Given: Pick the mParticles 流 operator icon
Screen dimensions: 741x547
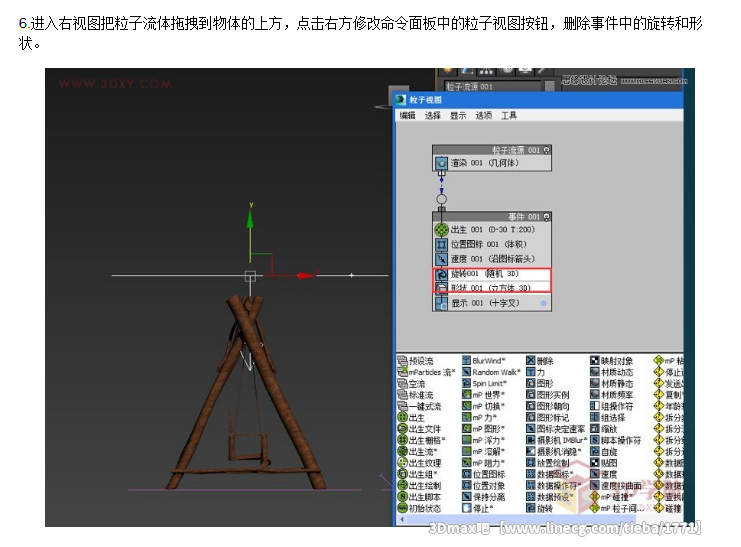Looking at the screenshot, I should point(402,372).
